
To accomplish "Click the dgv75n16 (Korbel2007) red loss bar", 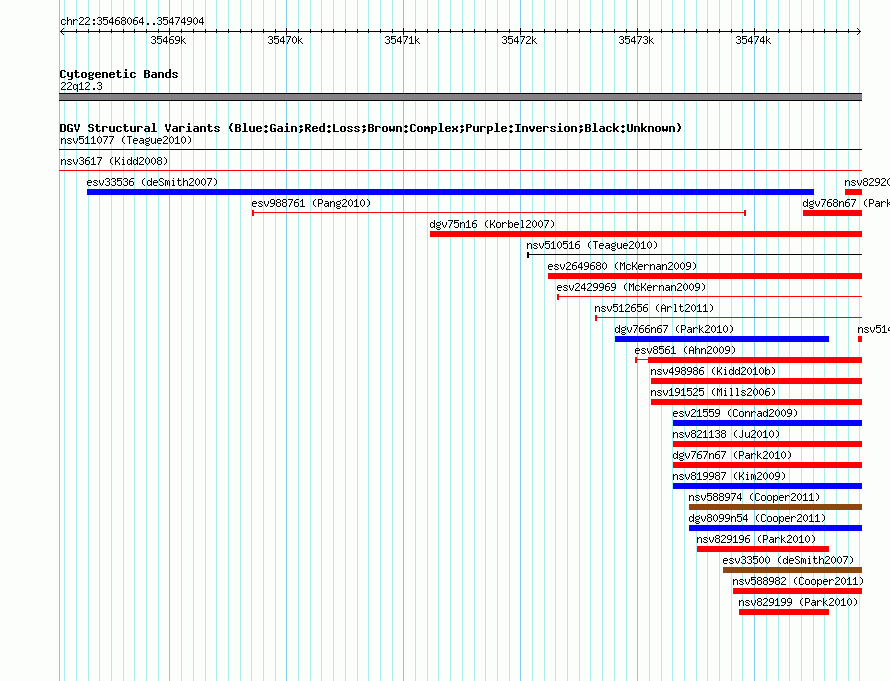I will (646, 234).
